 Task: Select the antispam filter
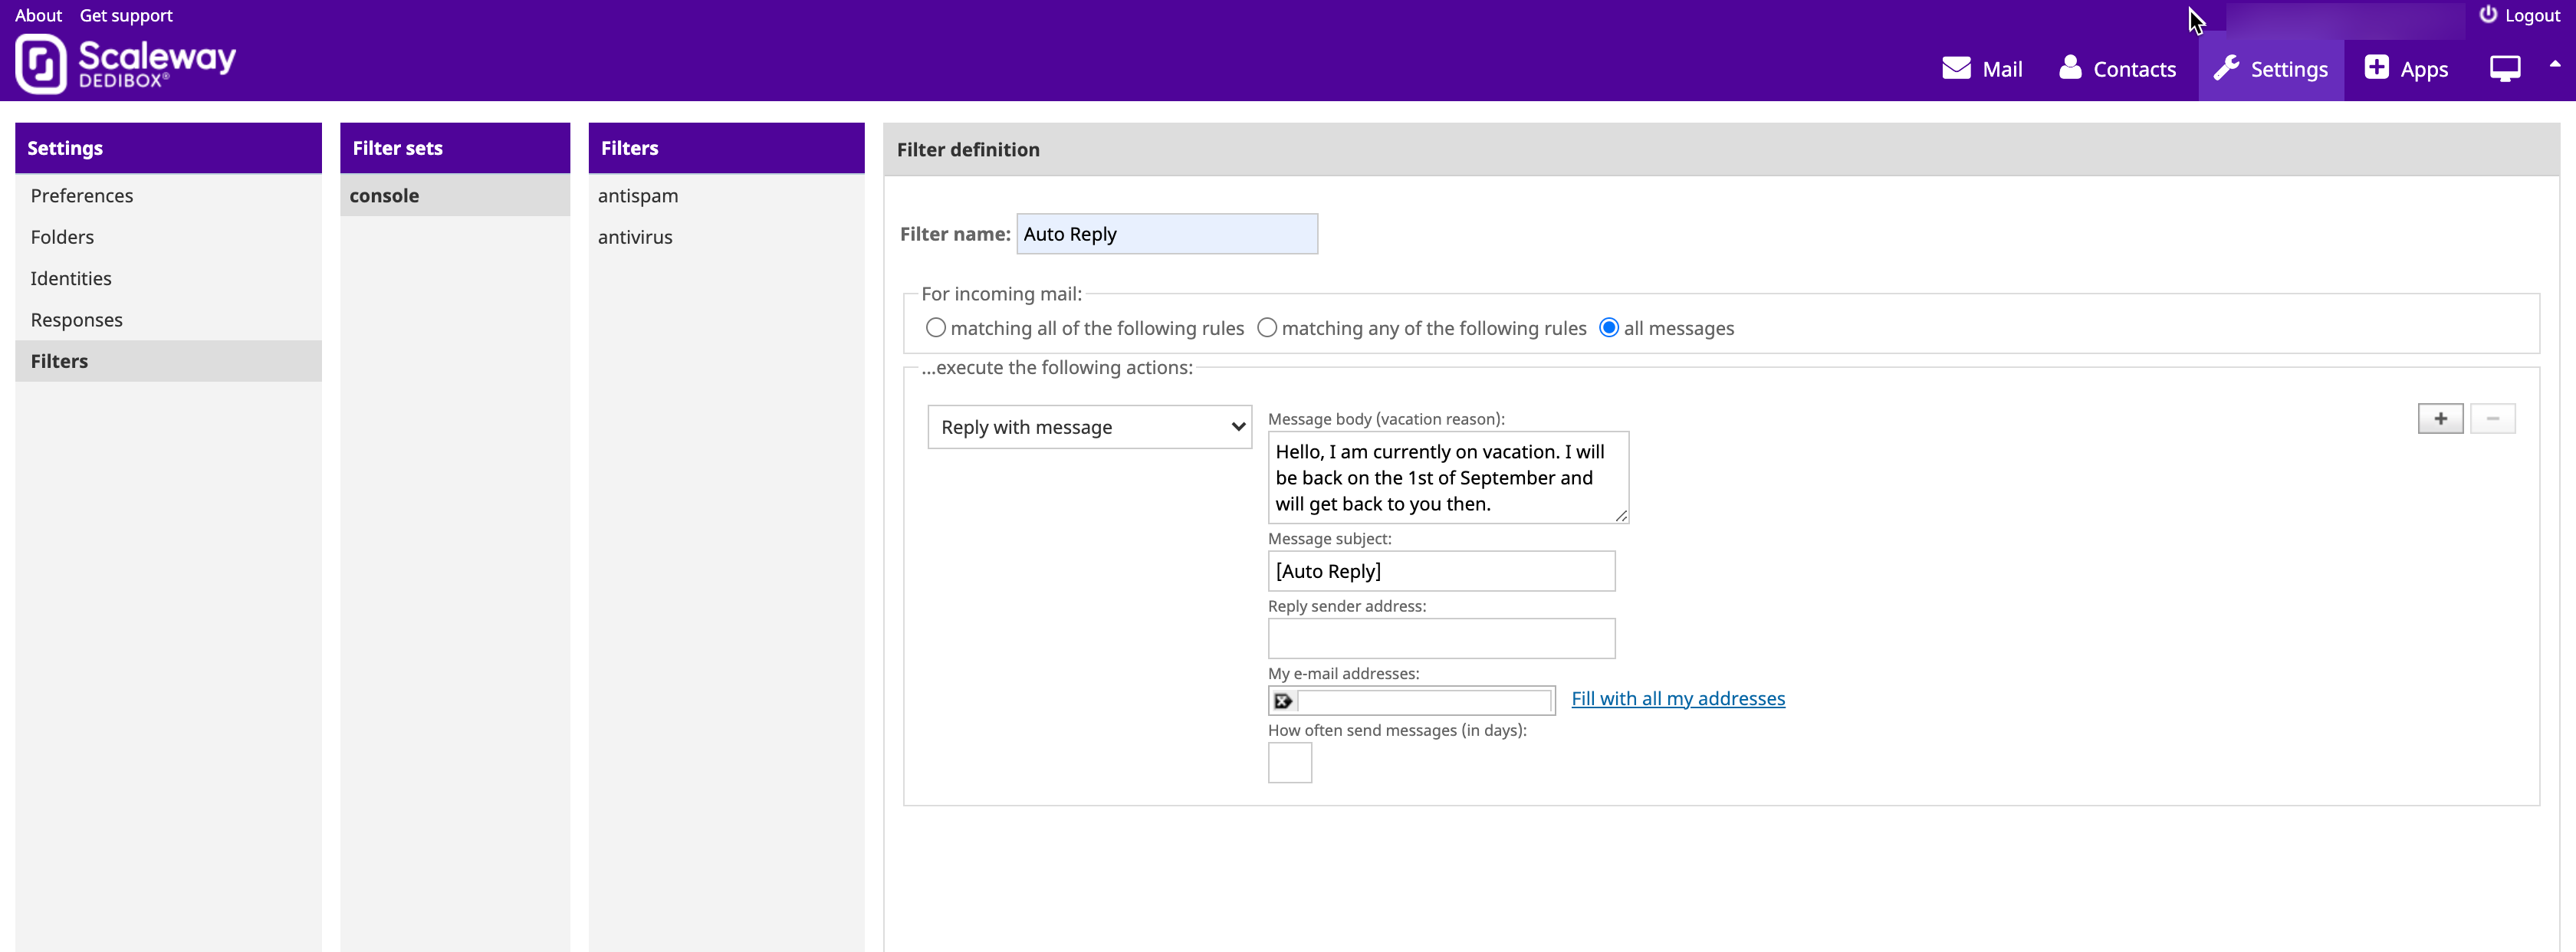point(638,196)
